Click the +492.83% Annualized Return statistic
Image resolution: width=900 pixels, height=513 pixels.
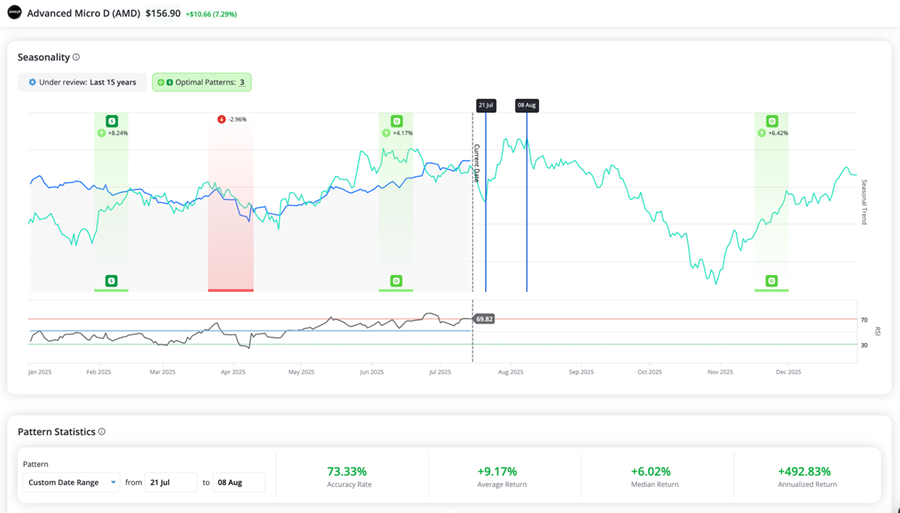(x=804, y=471)
